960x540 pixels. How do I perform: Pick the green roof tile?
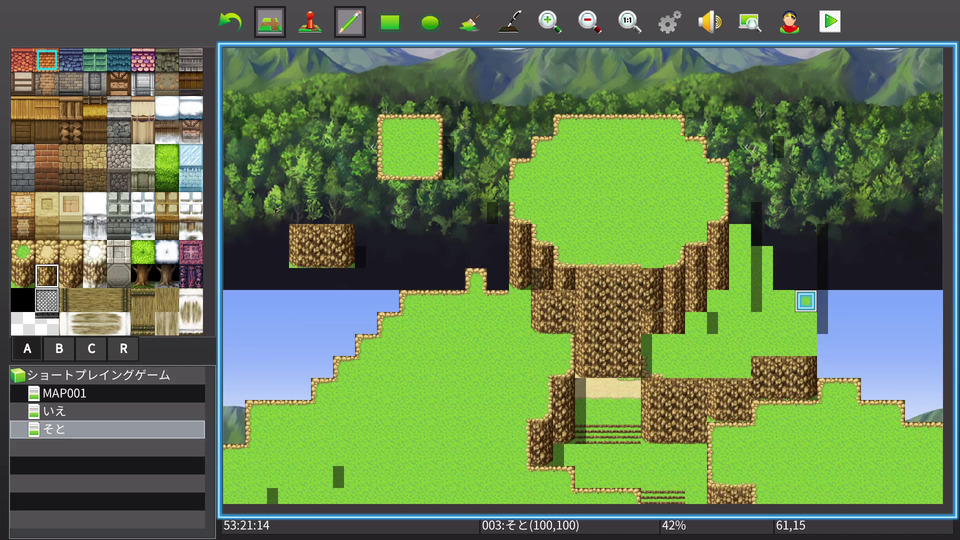[x=94, y=60]
